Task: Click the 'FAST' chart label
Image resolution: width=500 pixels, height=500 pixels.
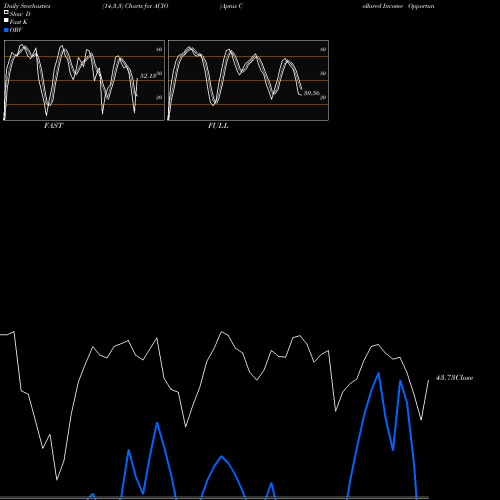Action: tap(53, 126)
